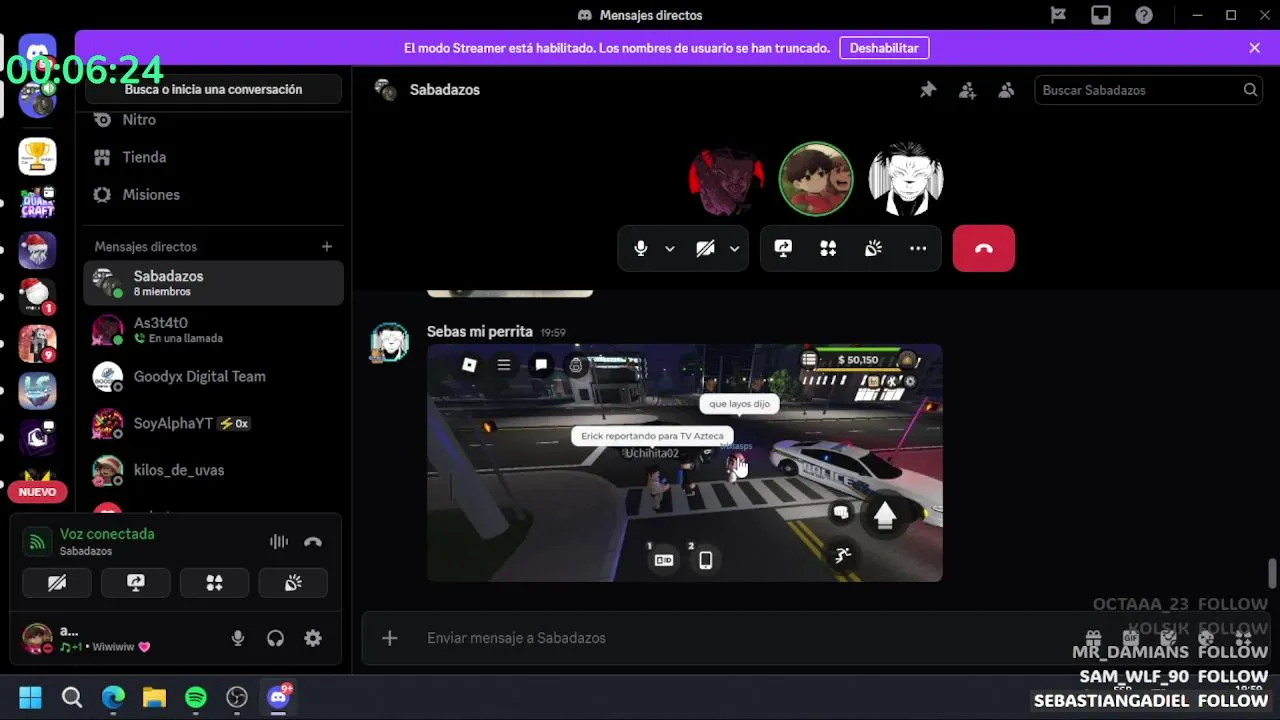Select the red-haired call participant avatar
The height and width of the screenshot is (720, 1280).
tap(726, 179)
